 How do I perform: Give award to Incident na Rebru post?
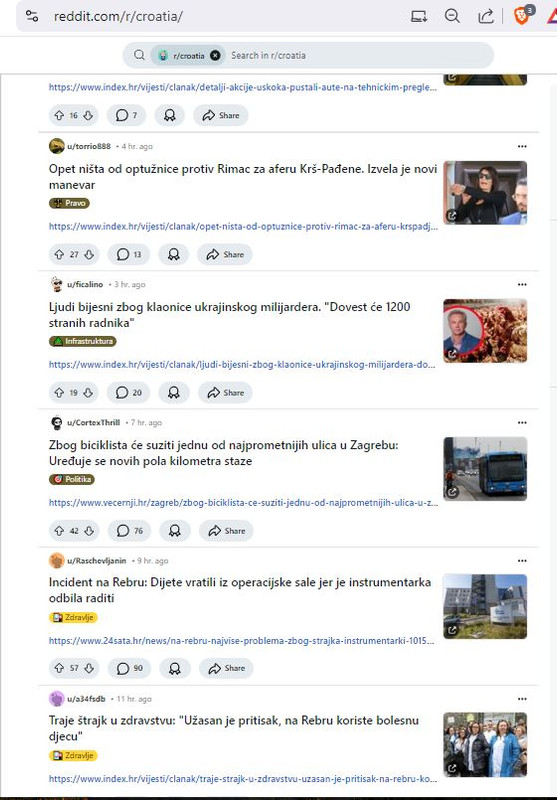click(x=174, y=668)
